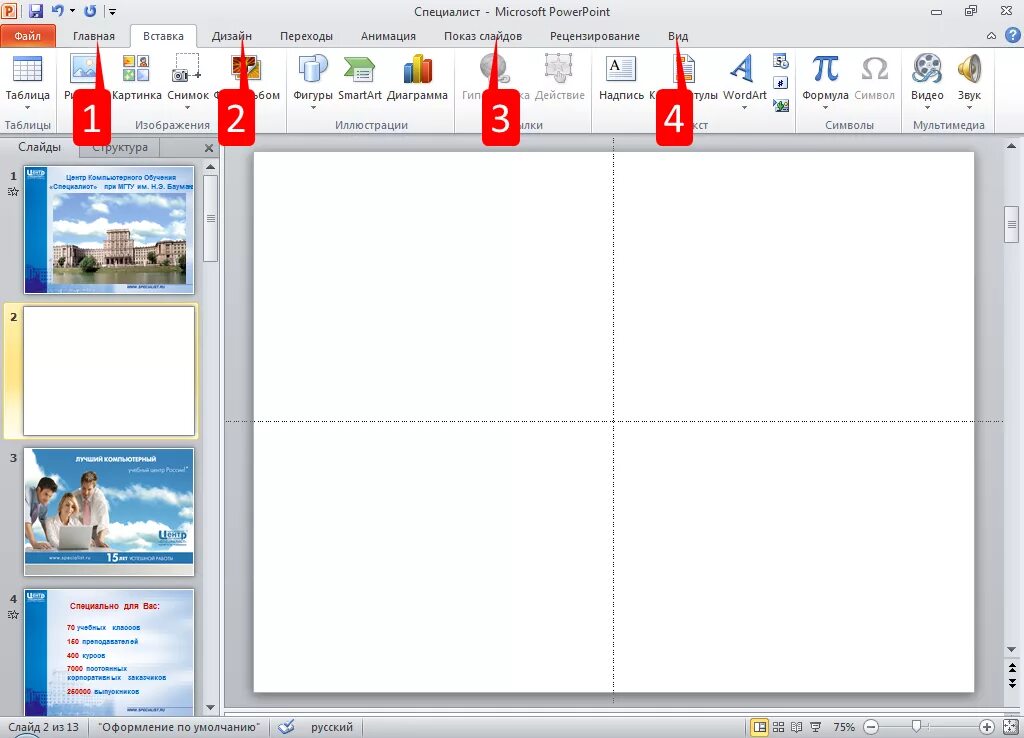Screen dimensions: 1024x738
Task: Close the slides thumbnail pane
Action: (209, 148)
